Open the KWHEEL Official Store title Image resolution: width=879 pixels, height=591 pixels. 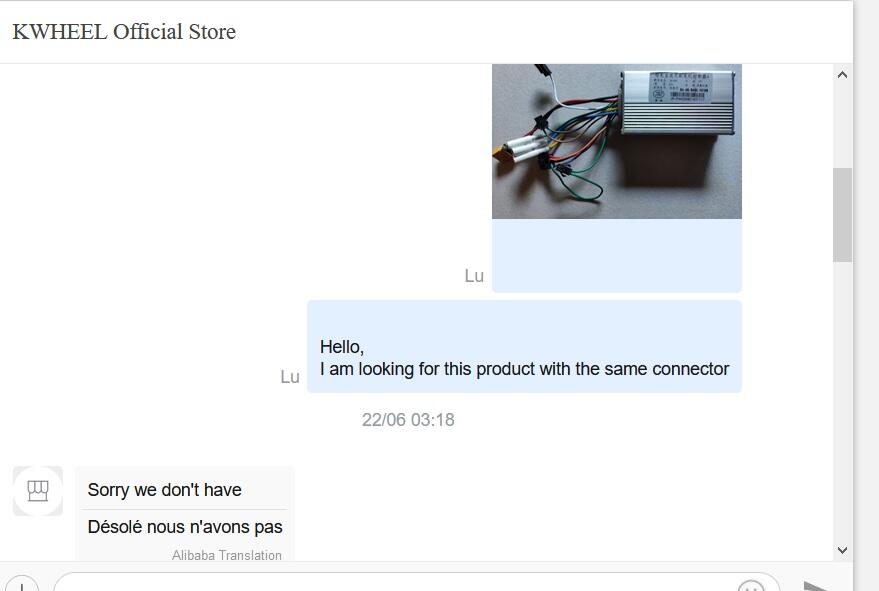124,32
